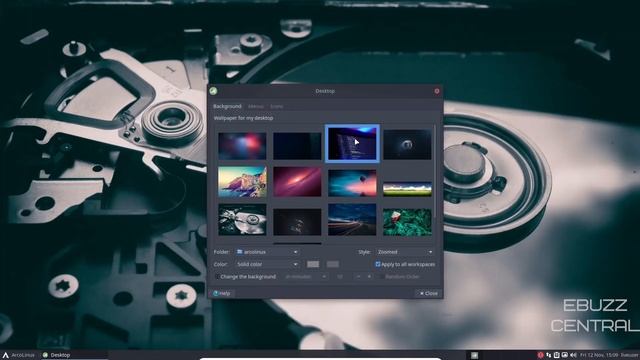
Task: Switch to the Background tab
Action: 227,106
